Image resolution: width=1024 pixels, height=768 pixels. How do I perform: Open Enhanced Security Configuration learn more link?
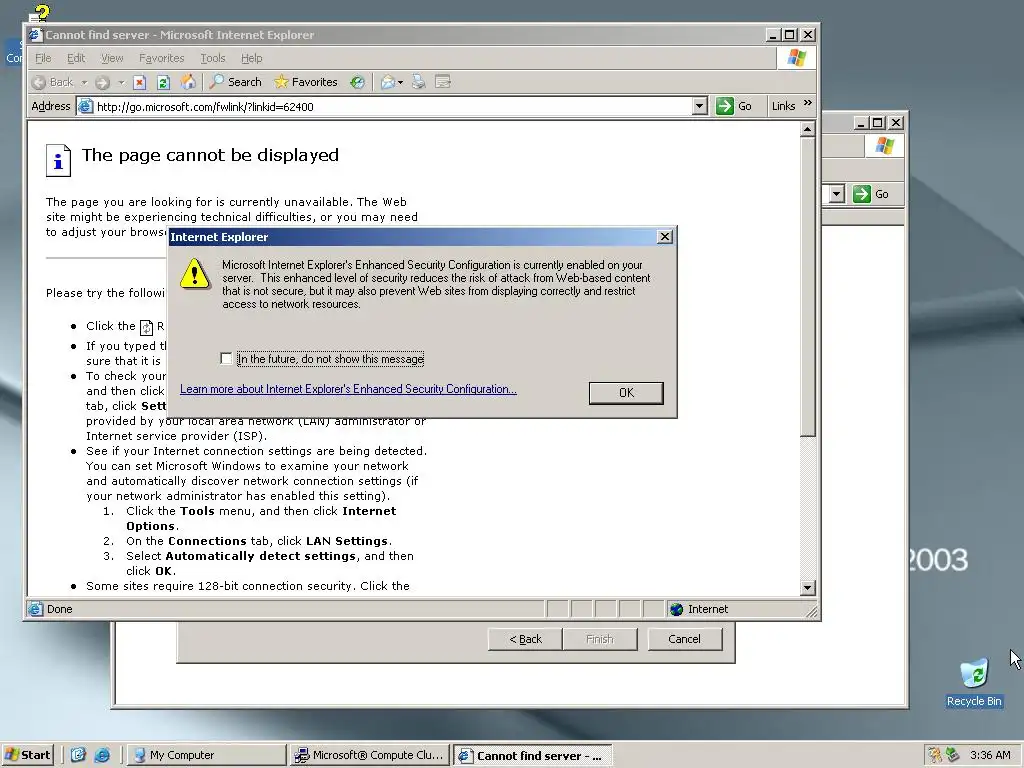point(348,389)
